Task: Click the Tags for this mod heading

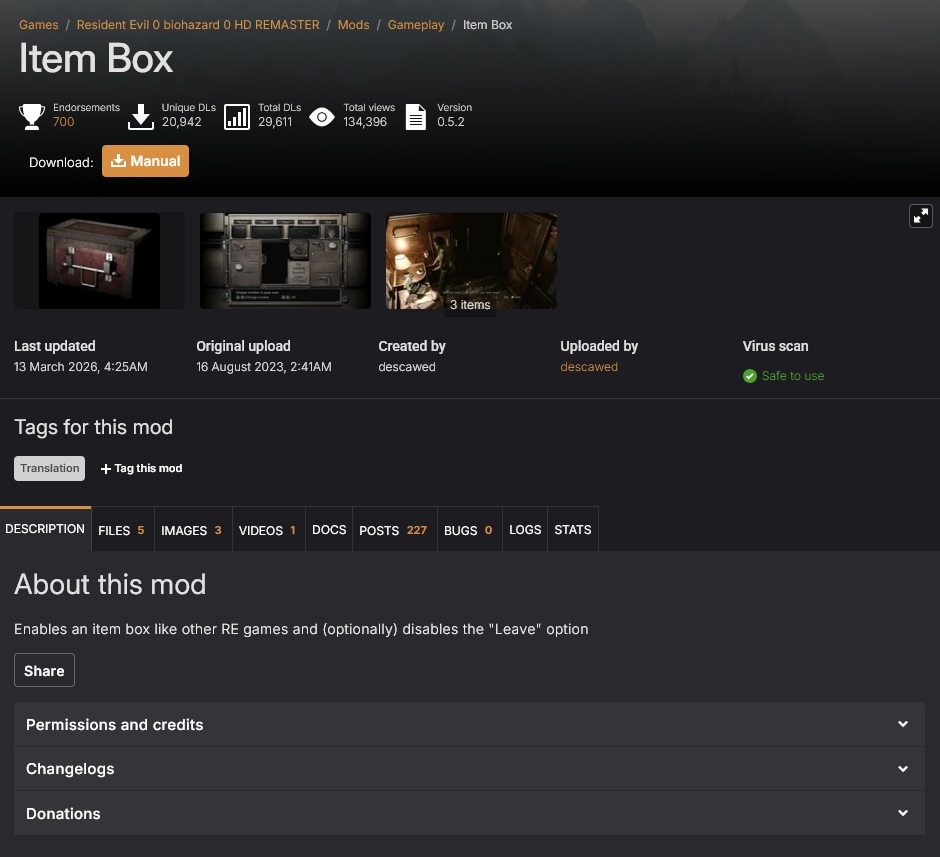Action: click(x=94, y=427)
